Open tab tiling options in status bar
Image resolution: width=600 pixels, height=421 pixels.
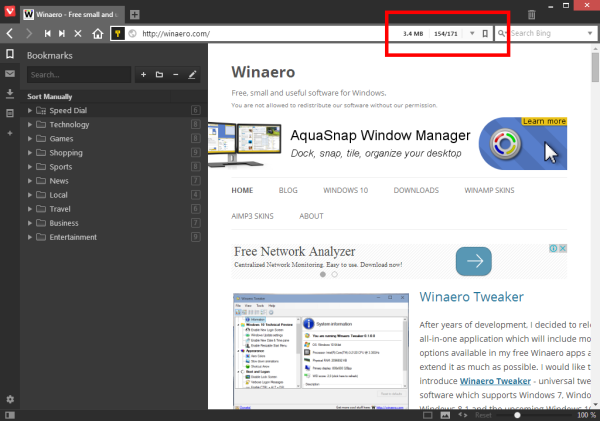point(428,415)
